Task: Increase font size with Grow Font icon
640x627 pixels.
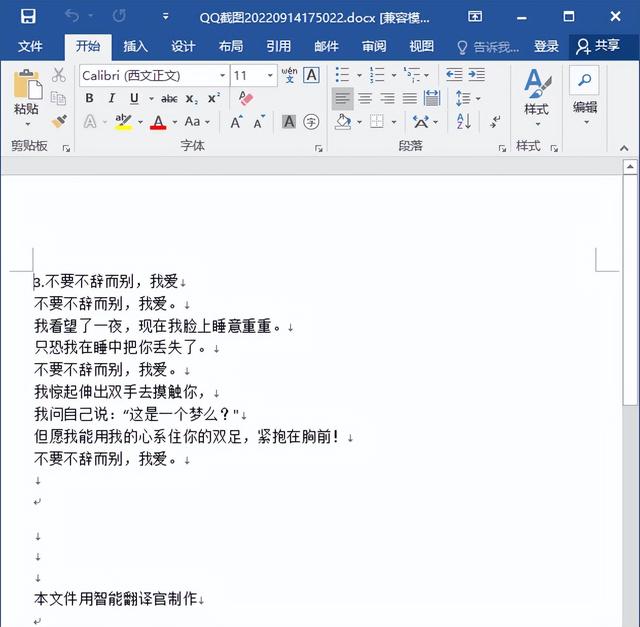Action: (236, 122)
